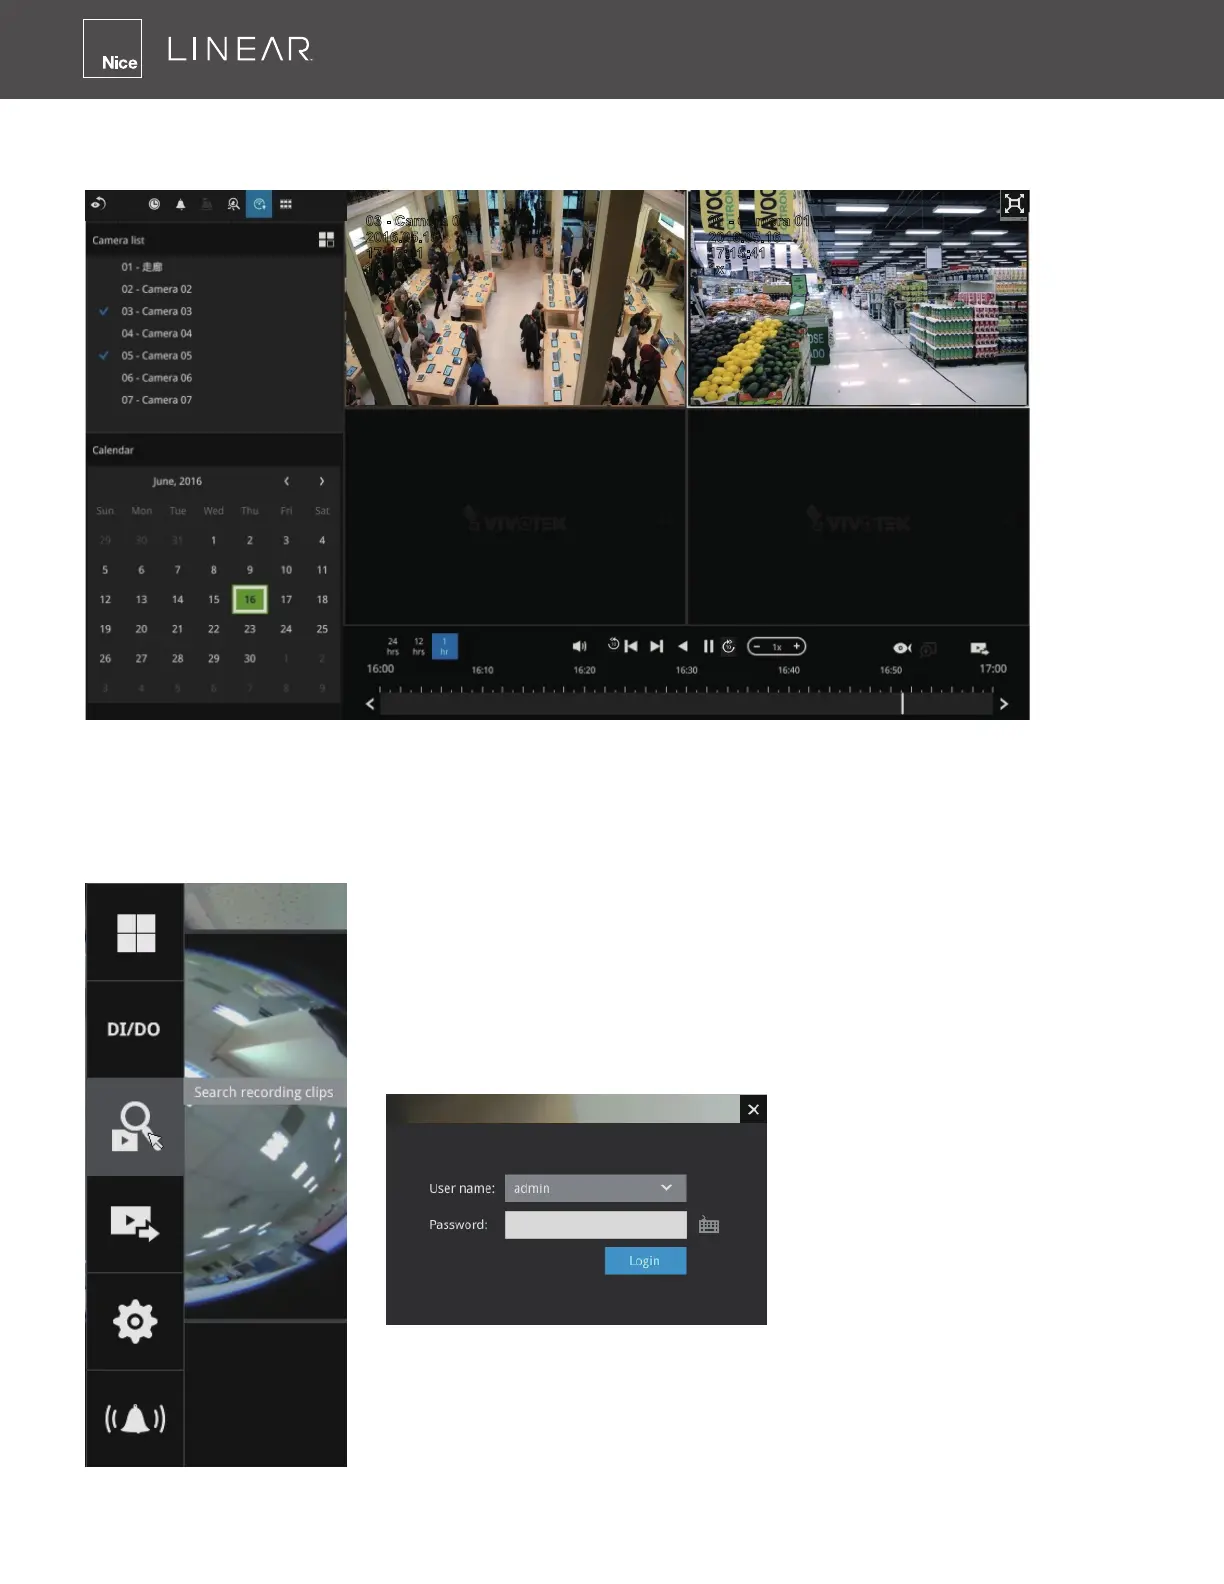This screenshot has width=1224, height=1584.
Task: Click the on-screen keyboard icon beside Password
Action: 709,1225
